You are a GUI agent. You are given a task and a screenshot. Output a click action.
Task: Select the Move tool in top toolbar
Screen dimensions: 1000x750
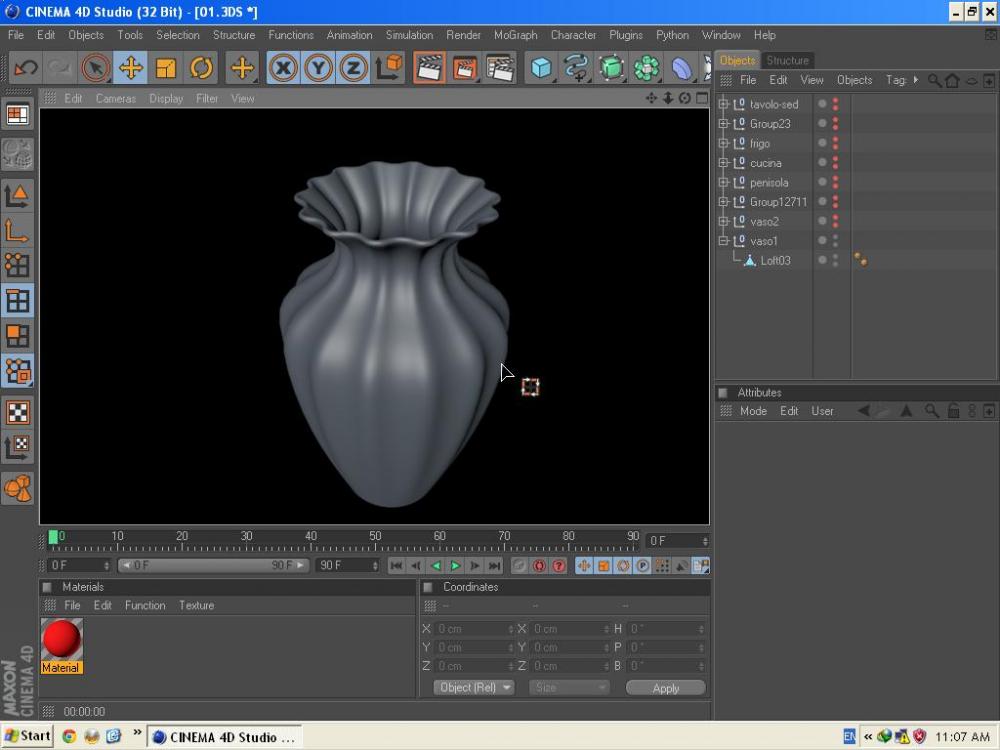point(130,68)
